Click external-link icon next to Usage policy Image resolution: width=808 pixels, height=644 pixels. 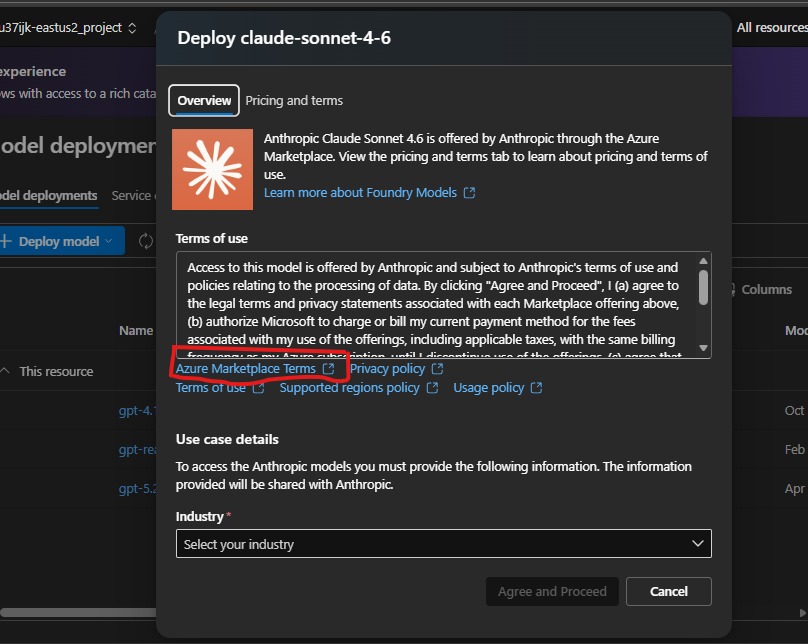(536, 387)
